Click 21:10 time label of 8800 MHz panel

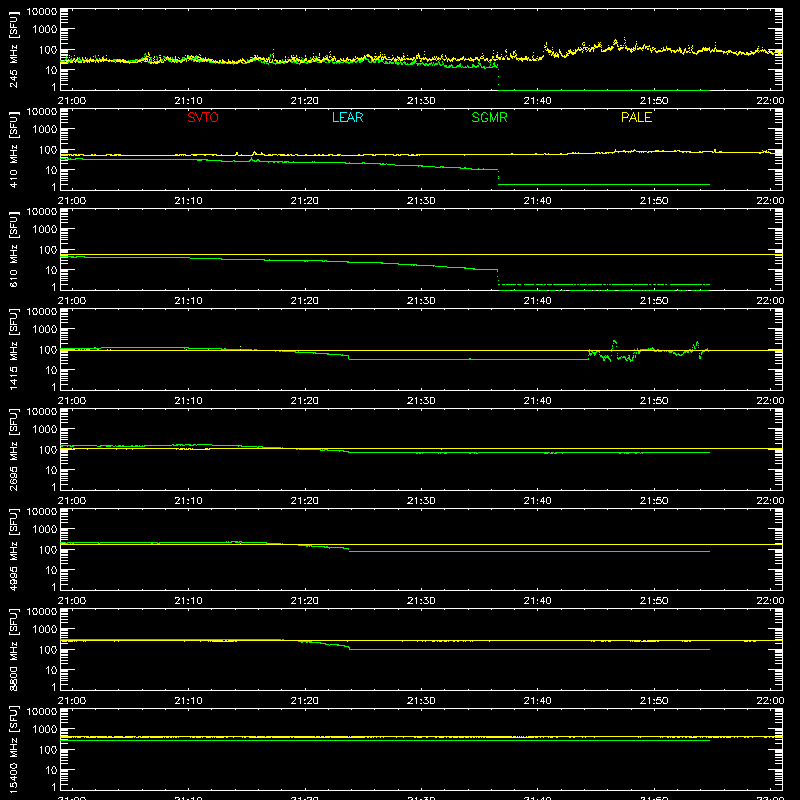click(188, 701)
